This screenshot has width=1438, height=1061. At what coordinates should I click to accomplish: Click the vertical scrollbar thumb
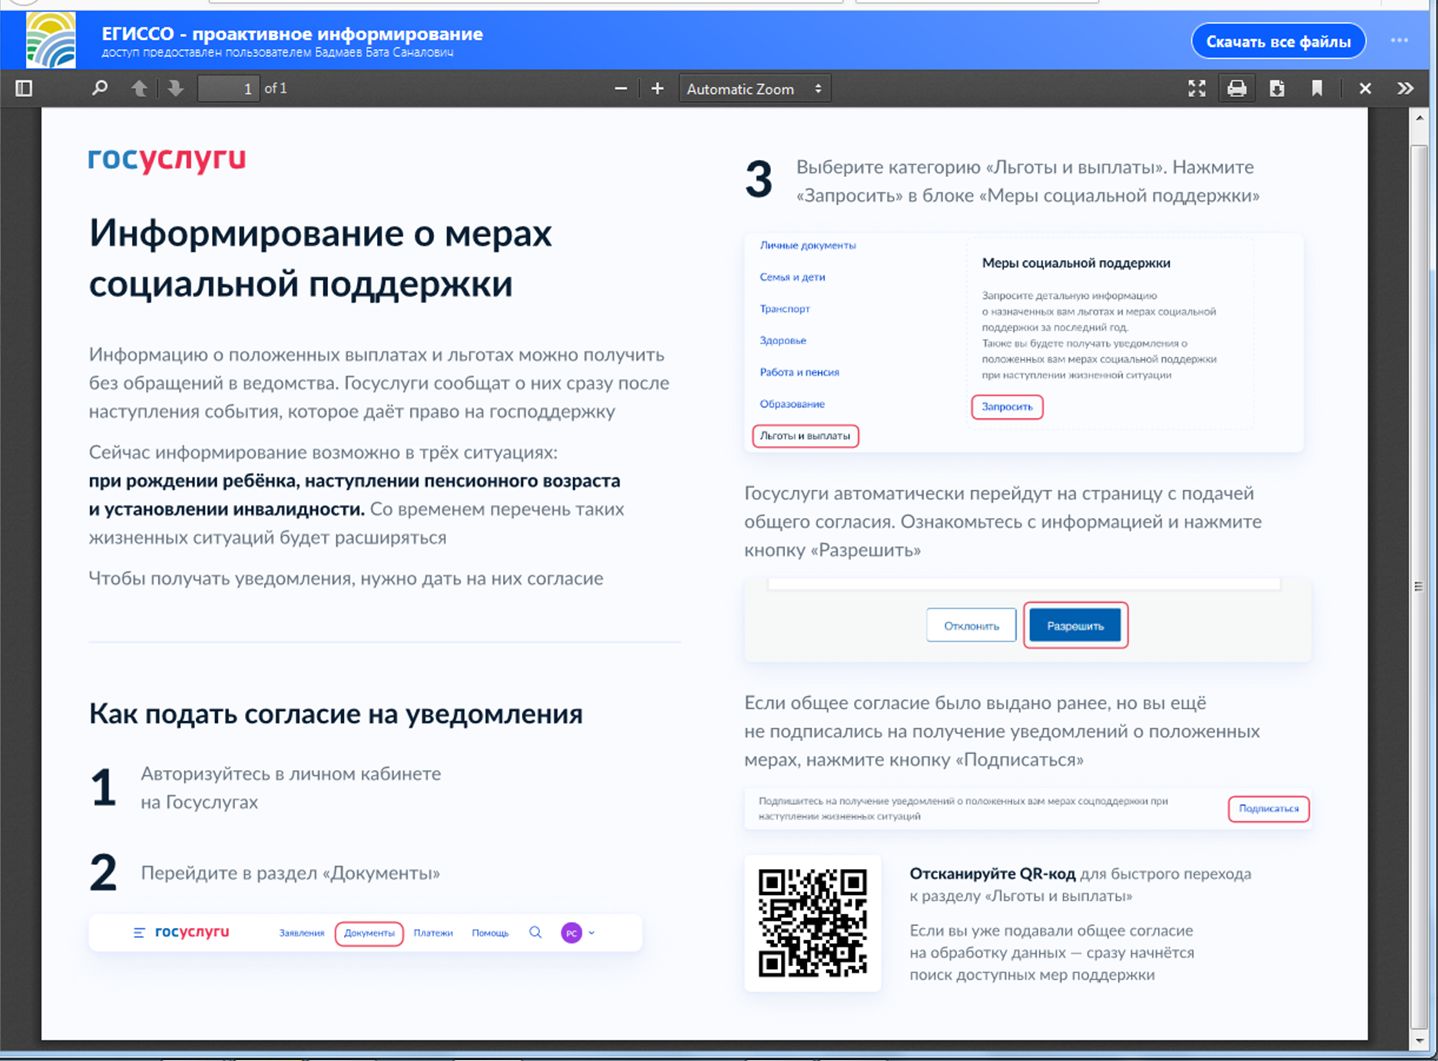click(x=1418, y=586)
